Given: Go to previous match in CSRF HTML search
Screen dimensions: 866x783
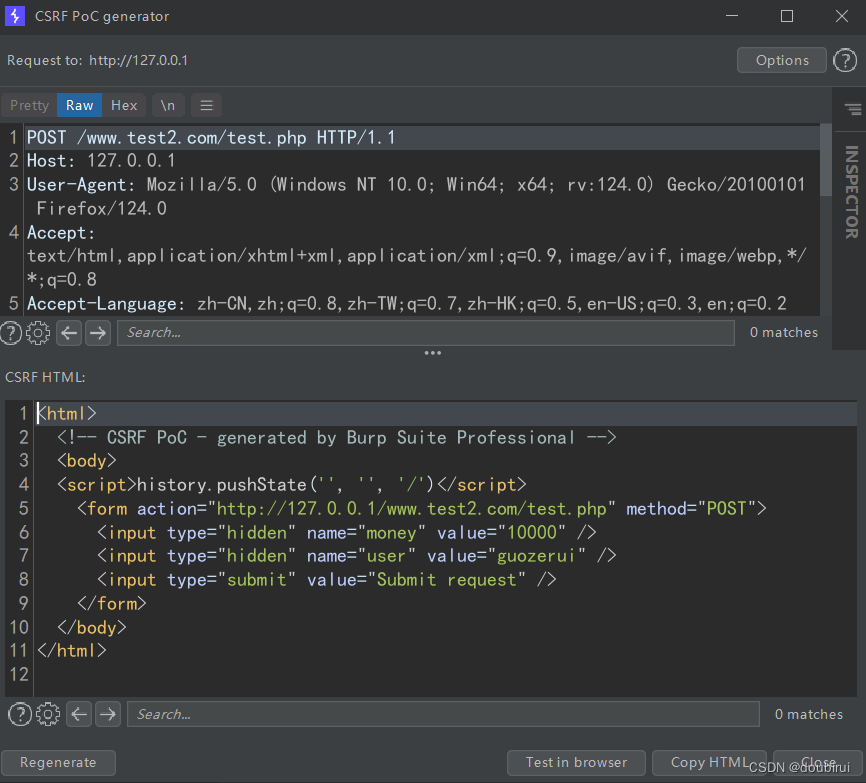Looking at the screenshot, I should pyautogui.click(x=79, y=714).
